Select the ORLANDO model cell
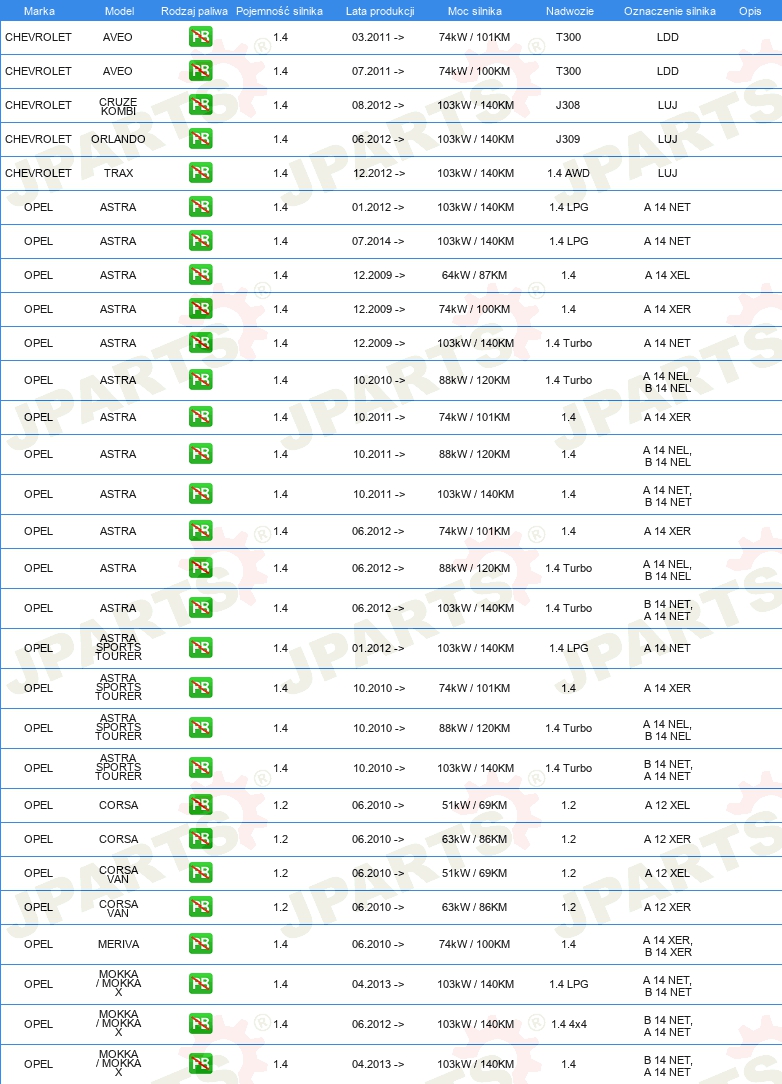This screenshot has width=782, height=1084. click(118, 139)
